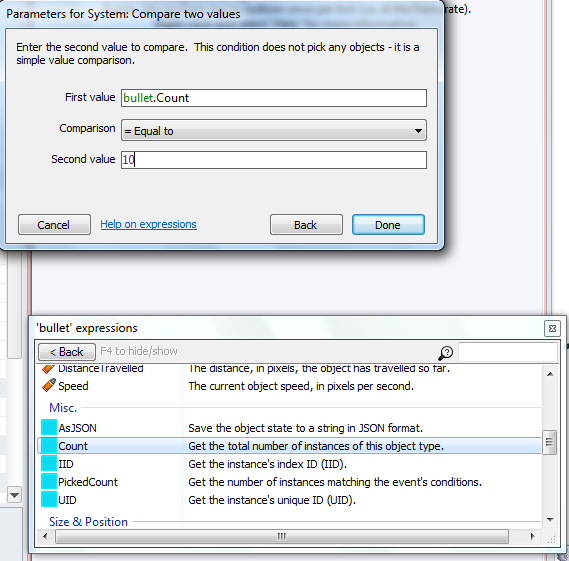Viewport: 569px width, 561px height.
Task: Go Back in the parameters dialog
Action: pos(306,225)
